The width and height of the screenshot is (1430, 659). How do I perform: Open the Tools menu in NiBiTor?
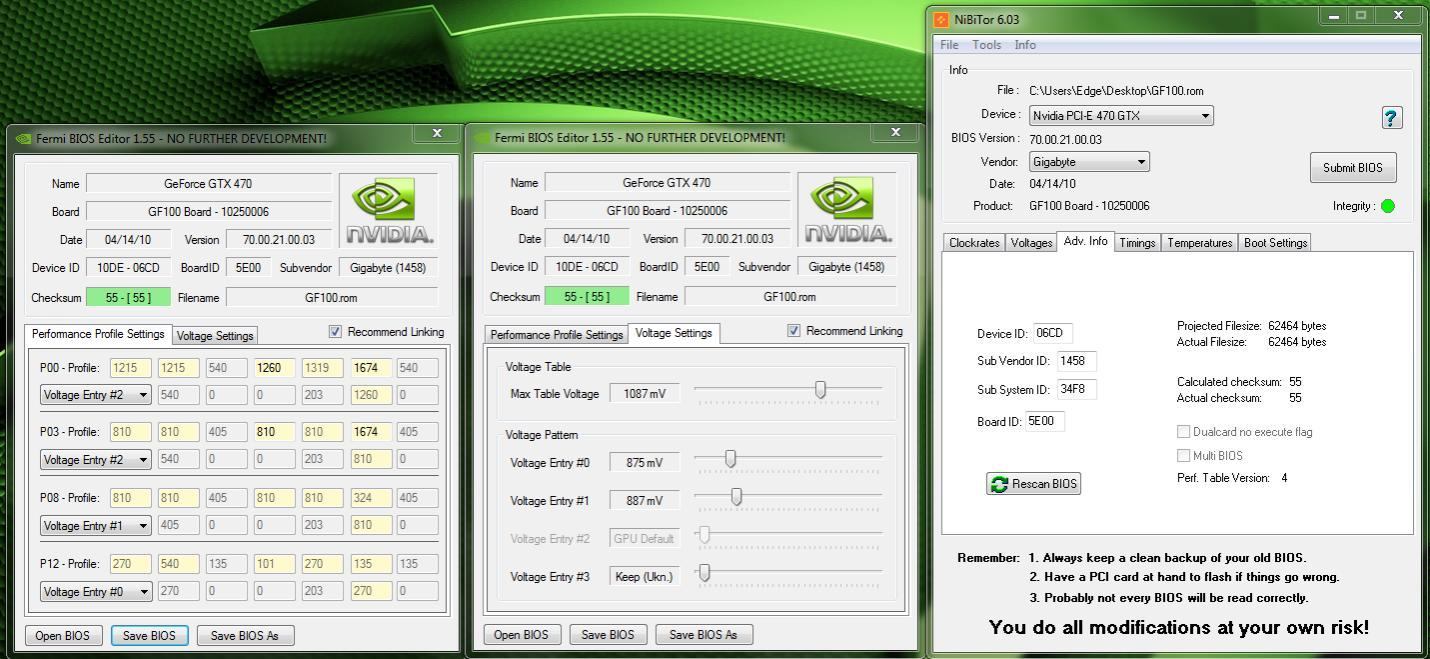pos(986,45)
